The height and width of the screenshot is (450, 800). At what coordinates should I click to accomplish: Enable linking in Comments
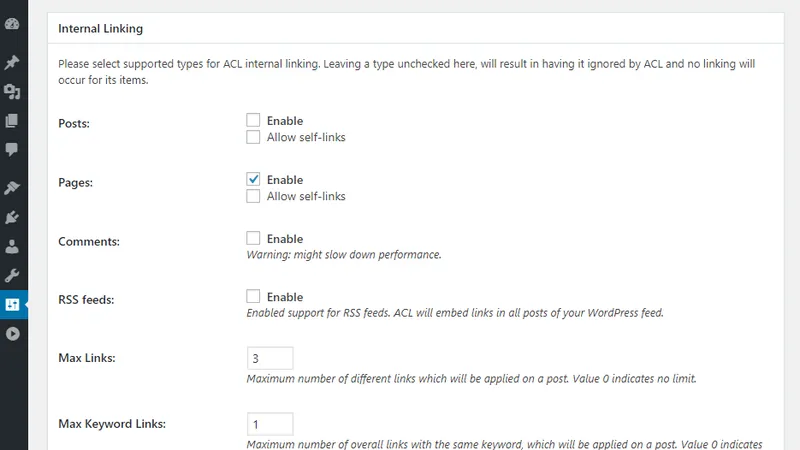point(253,238)
